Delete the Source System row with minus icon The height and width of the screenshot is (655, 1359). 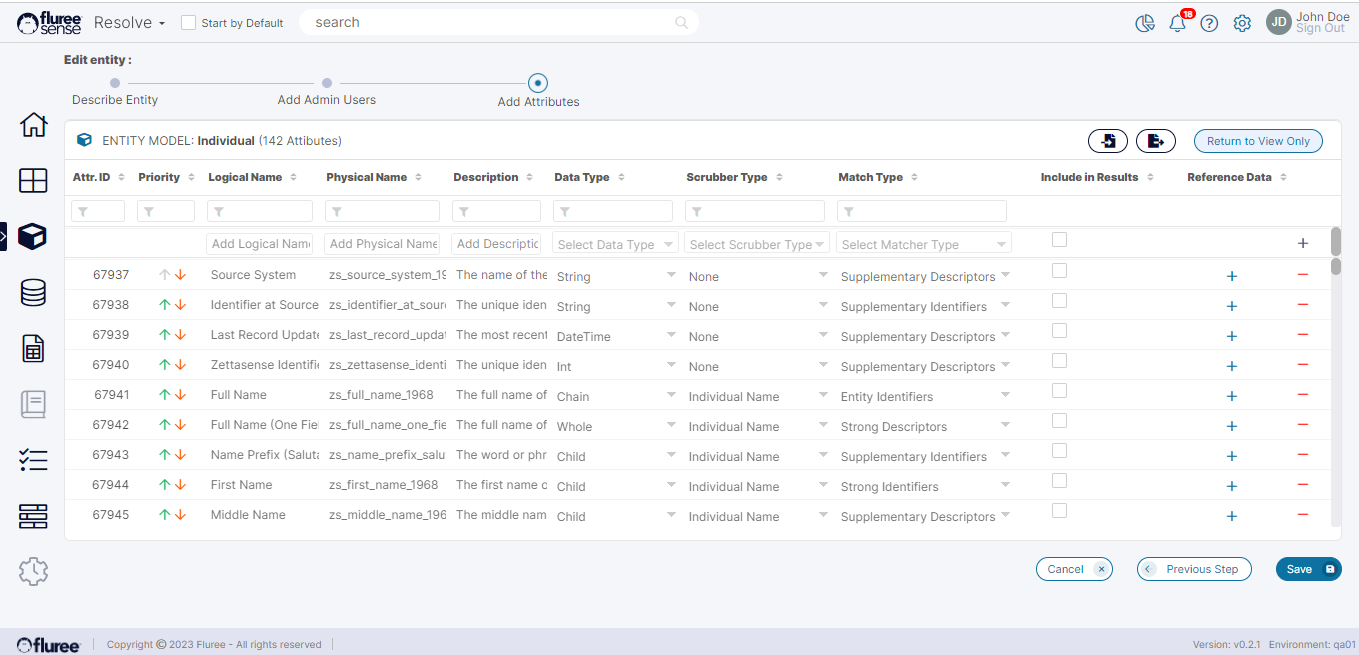(1302, 275)
